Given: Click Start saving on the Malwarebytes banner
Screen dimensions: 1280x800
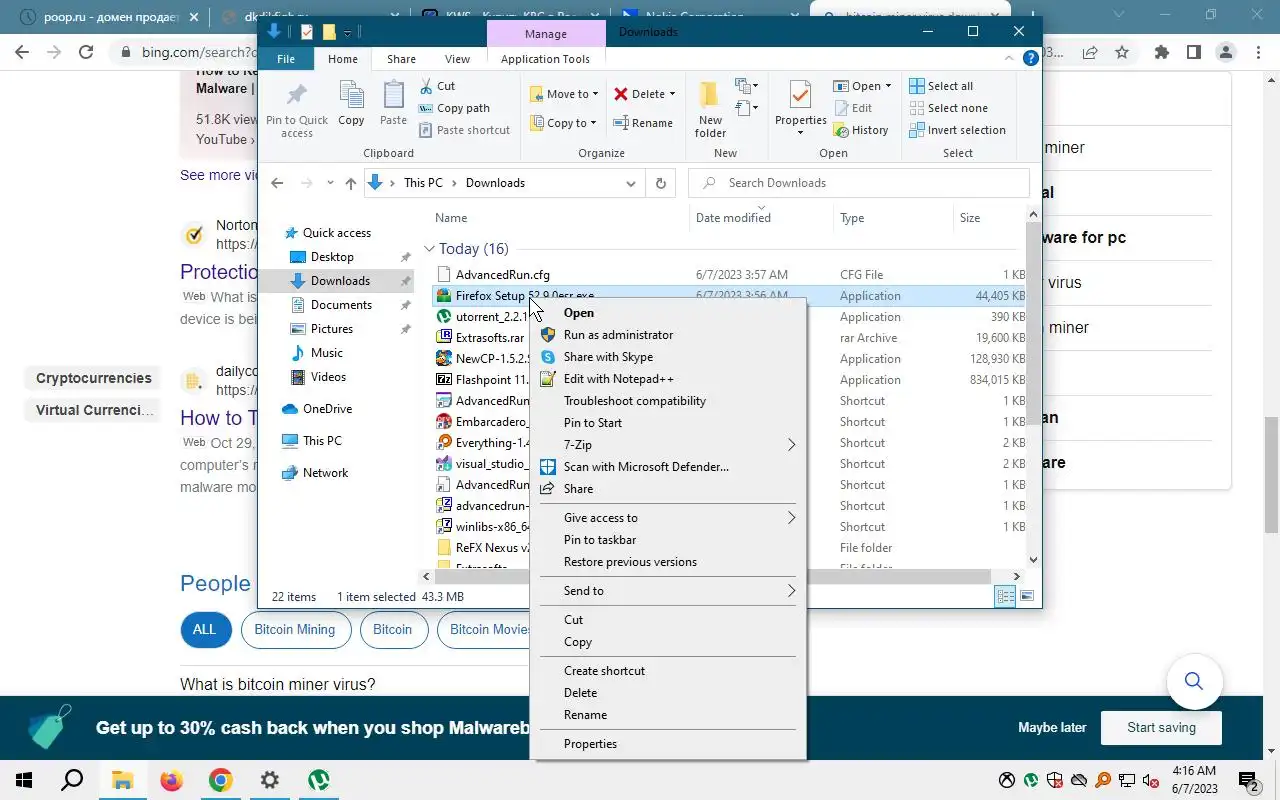Looking at the screenshot, I should [x=1161, y=728].
